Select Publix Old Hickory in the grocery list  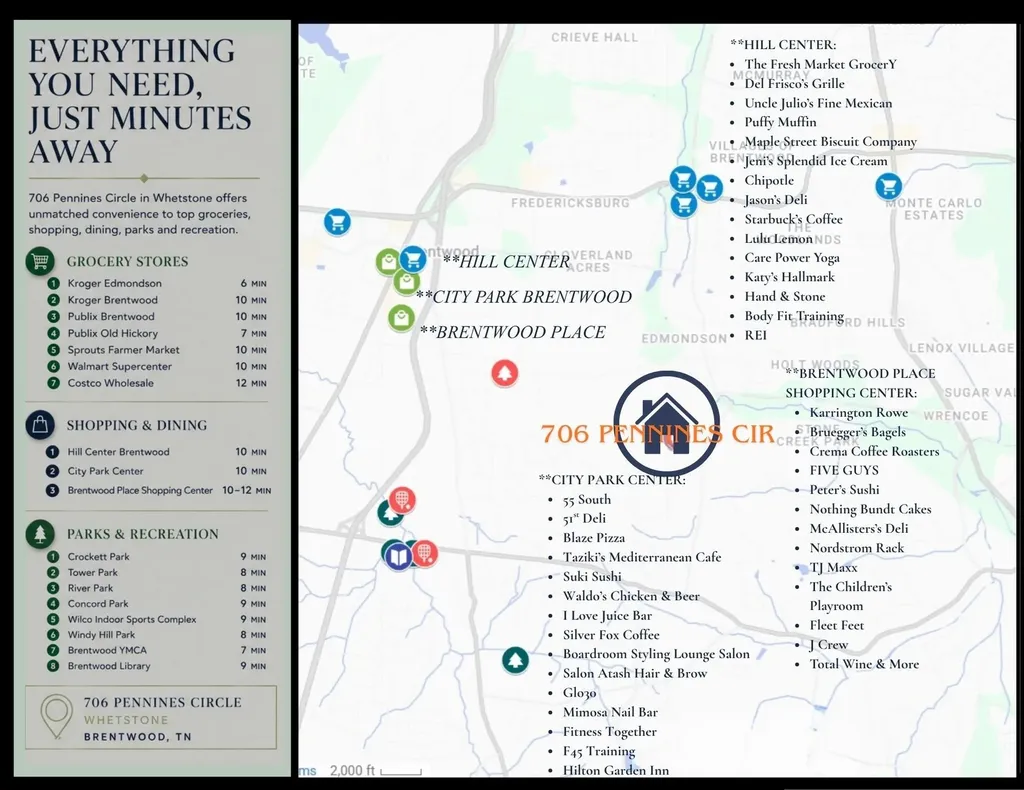coord(112,333)
